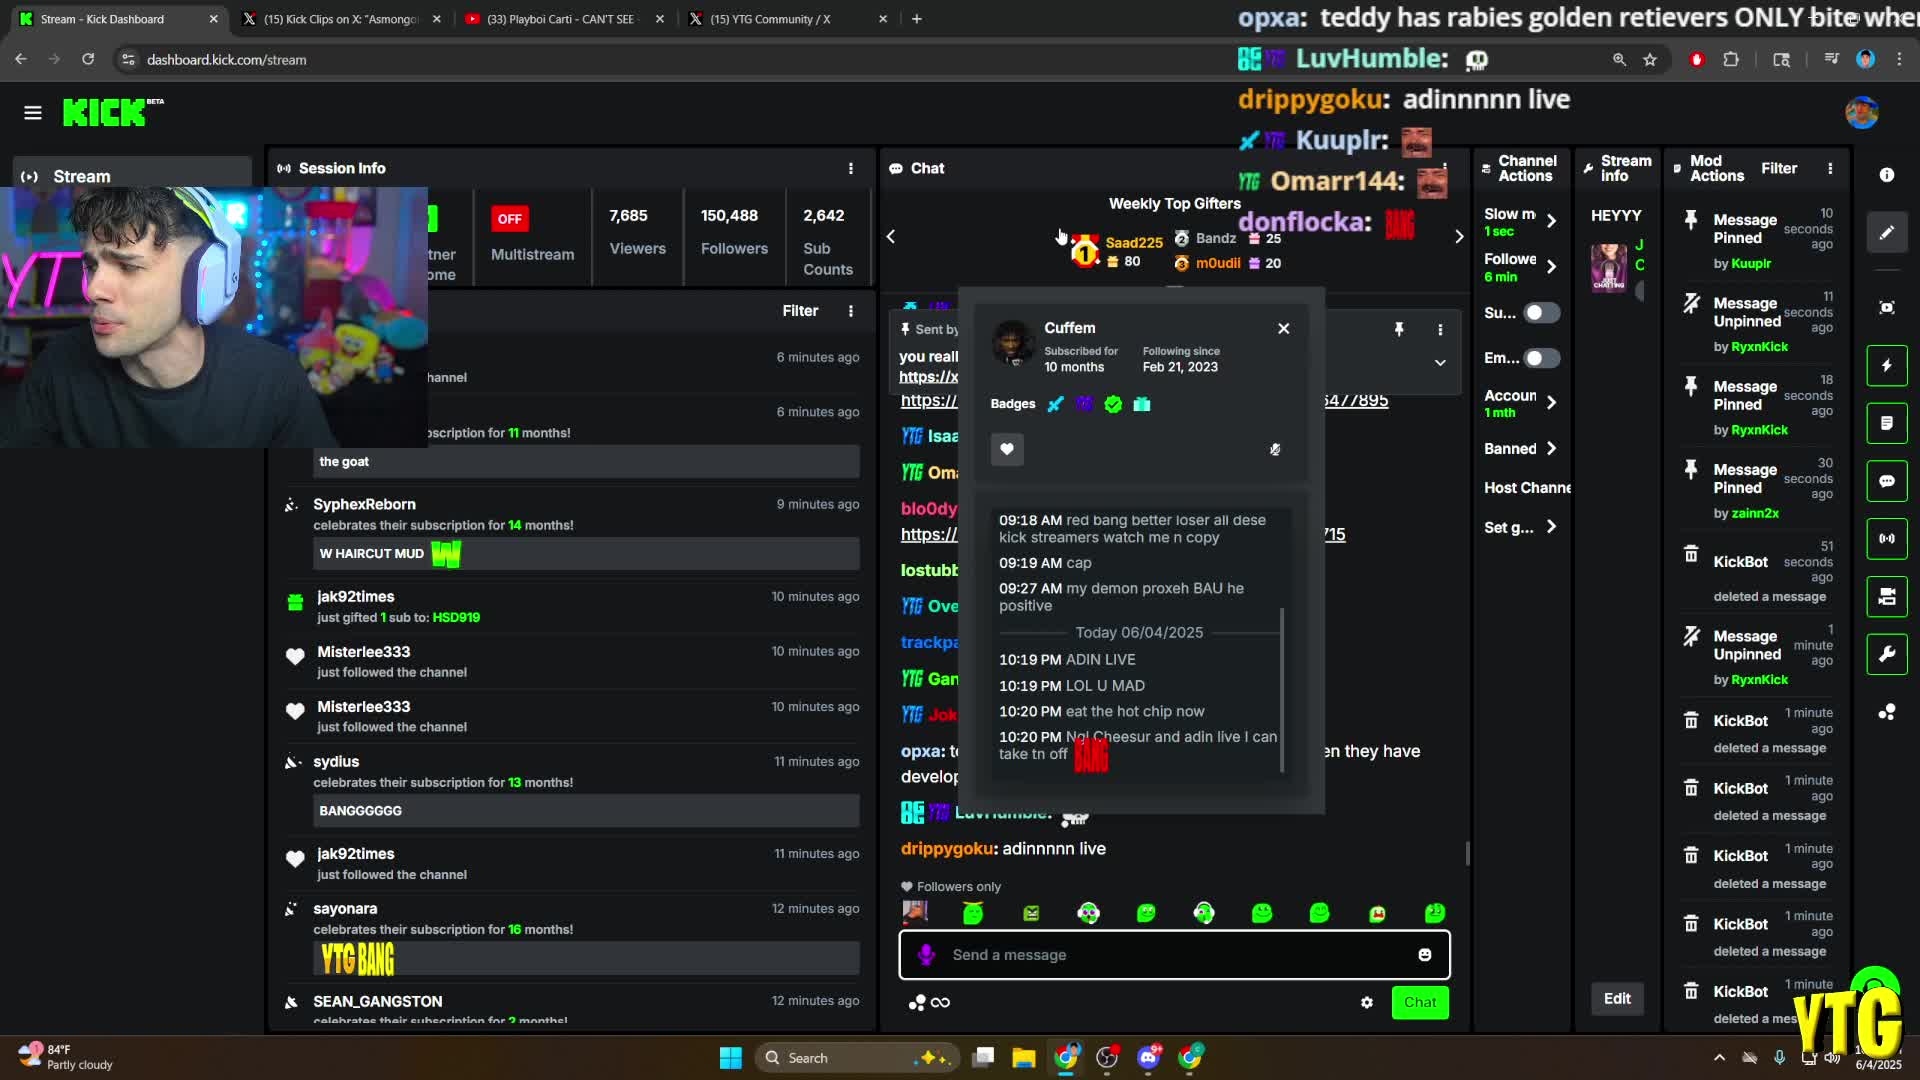1920x1080 pixels.
Task: Switch to Kick Clips on X browser tab
Action: click(341, 19)
